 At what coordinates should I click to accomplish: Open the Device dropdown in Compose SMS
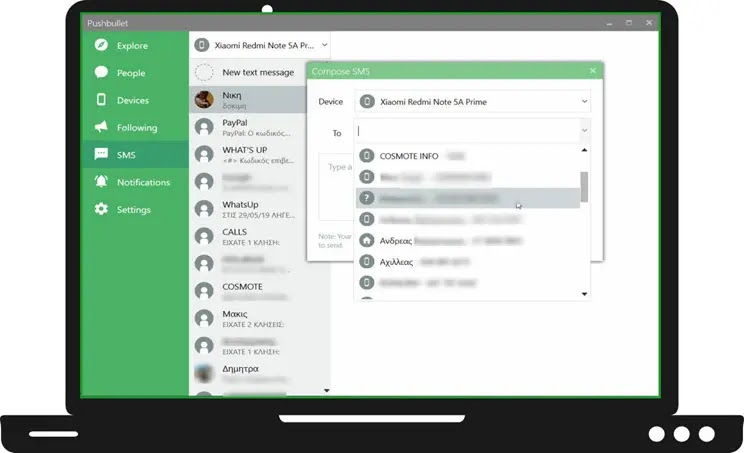(473, 102)
